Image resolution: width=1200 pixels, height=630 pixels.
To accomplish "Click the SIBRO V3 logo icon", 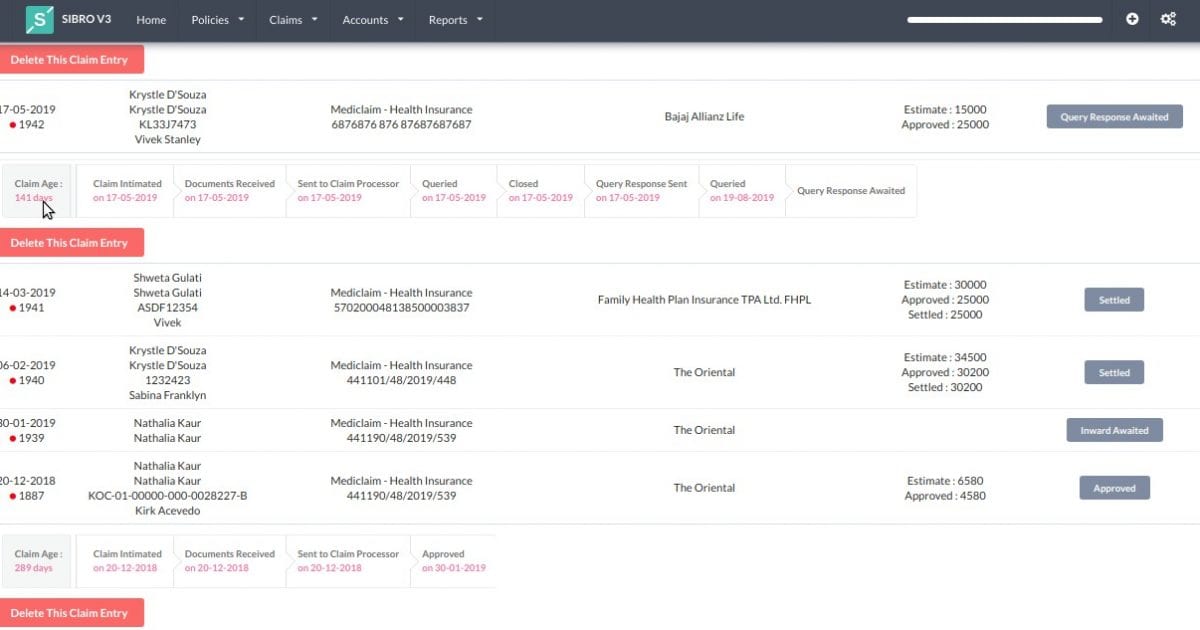I will [40, 19].
